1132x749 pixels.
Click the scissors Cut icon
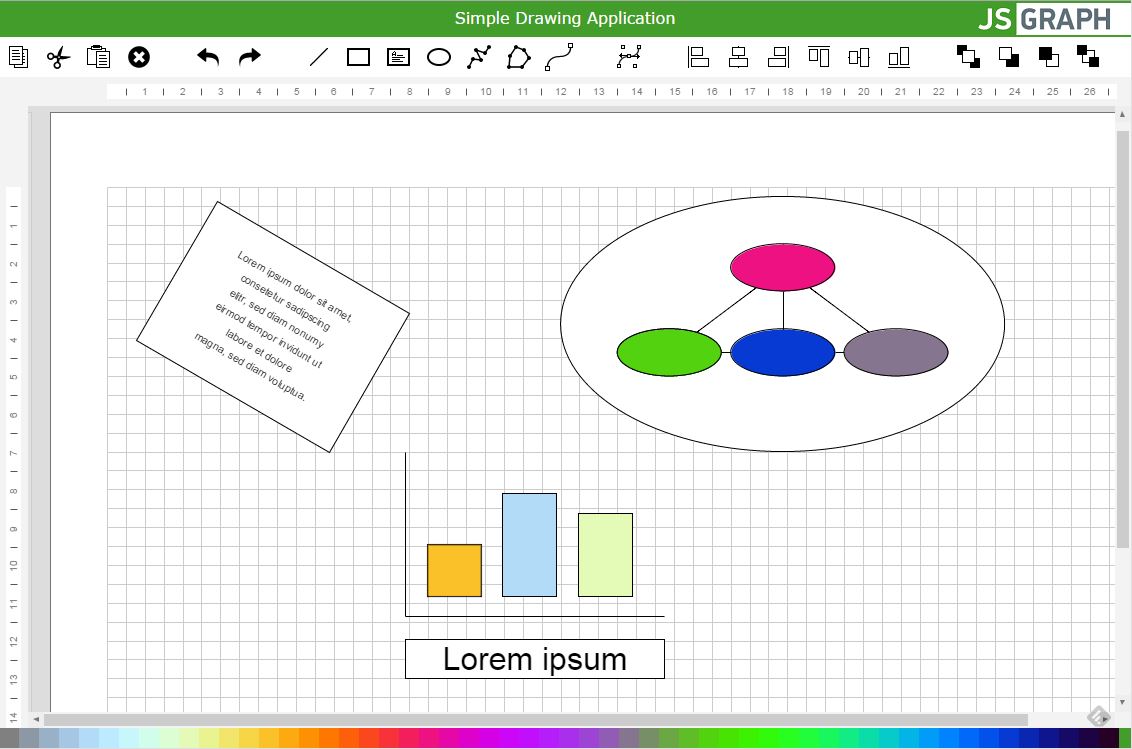59,57
